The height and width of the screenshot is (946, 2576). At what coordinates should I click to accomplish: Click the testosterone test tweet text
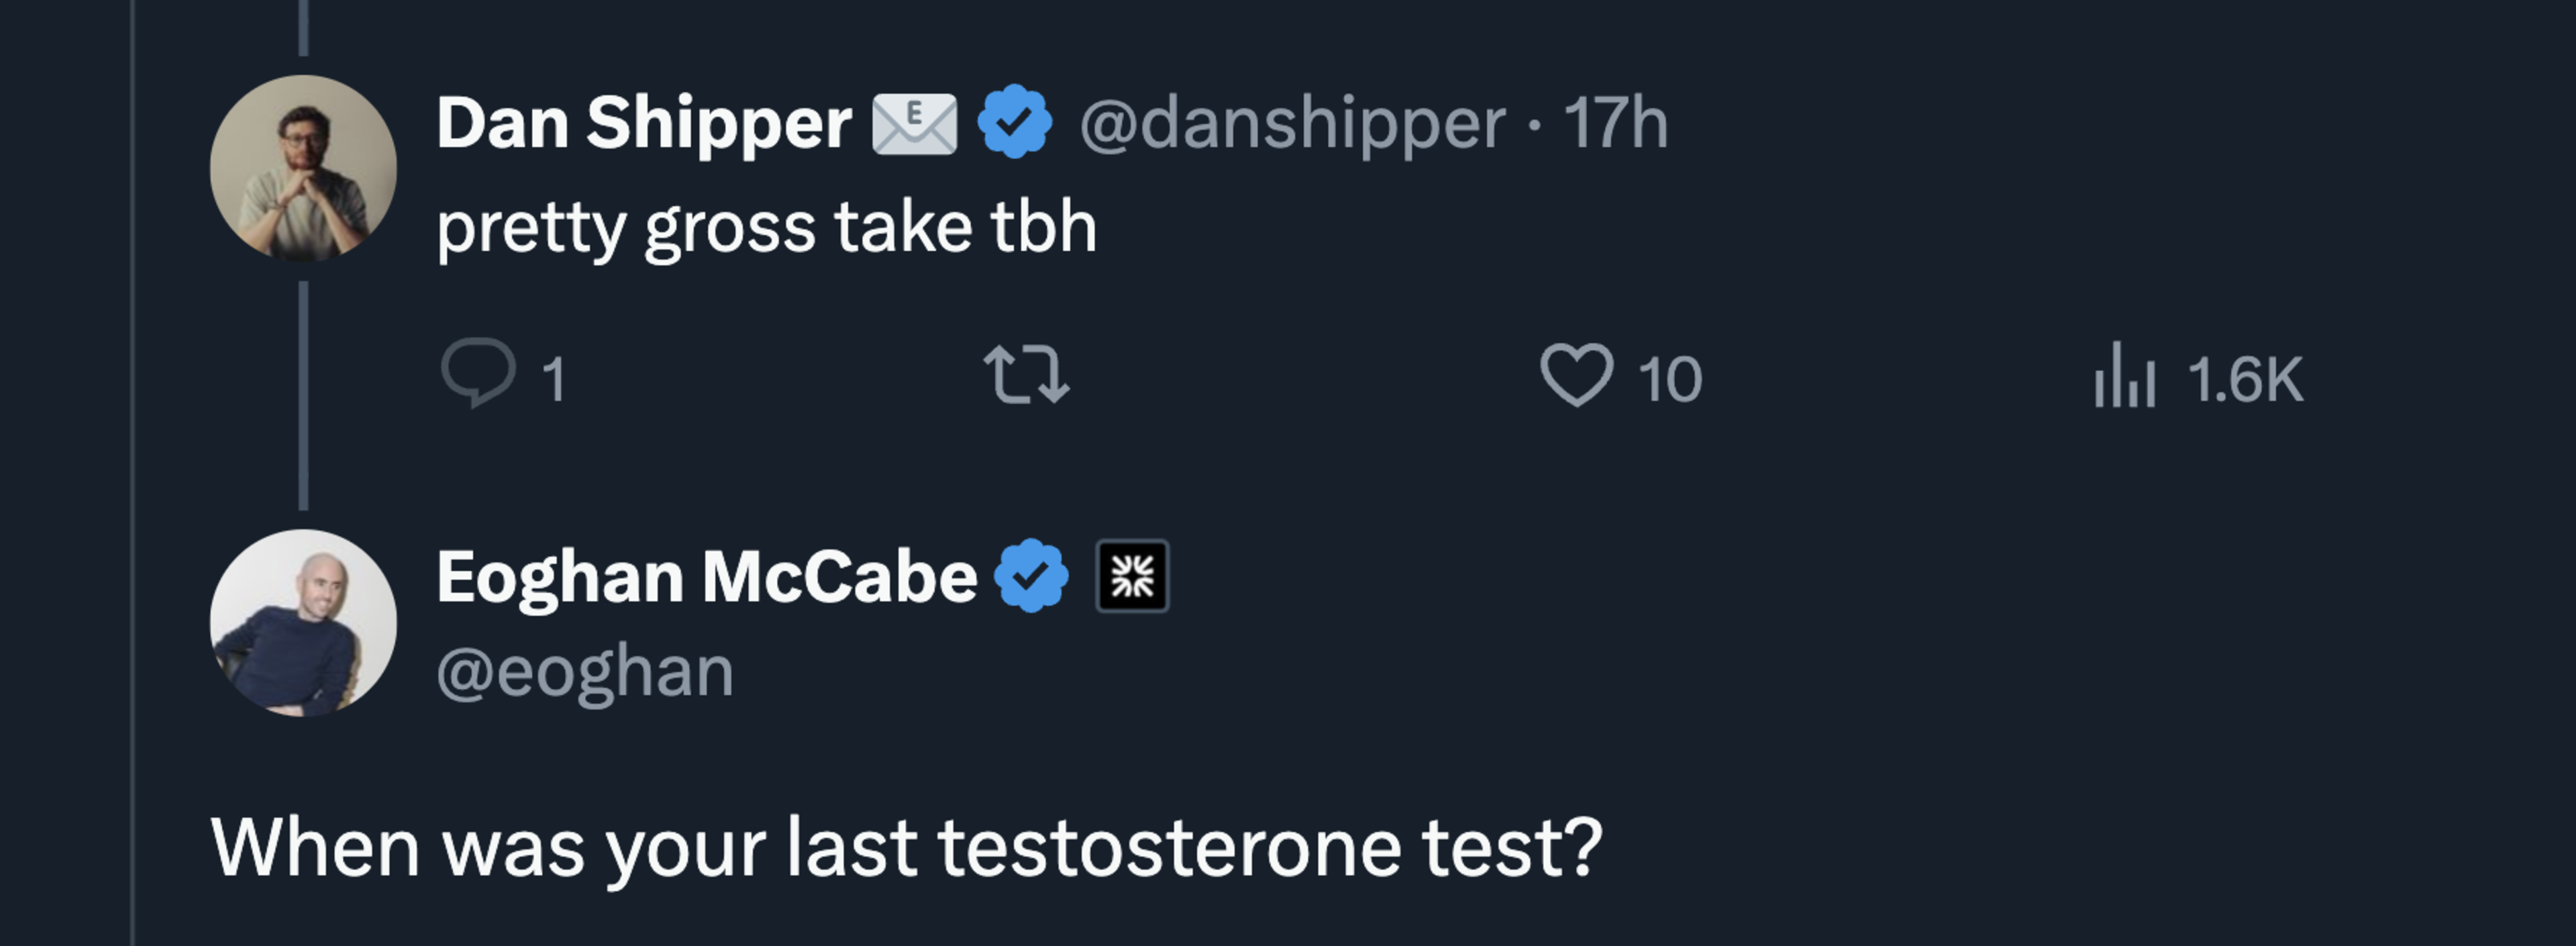click(x=906, y=848)
